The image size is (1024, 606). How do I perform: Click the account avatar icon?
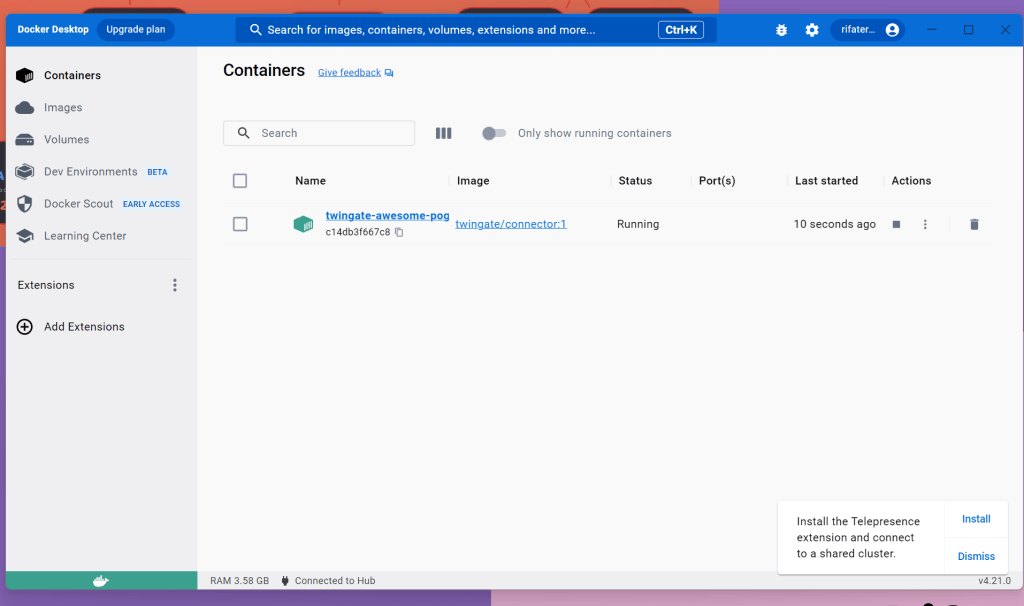(x=892, y=30)
